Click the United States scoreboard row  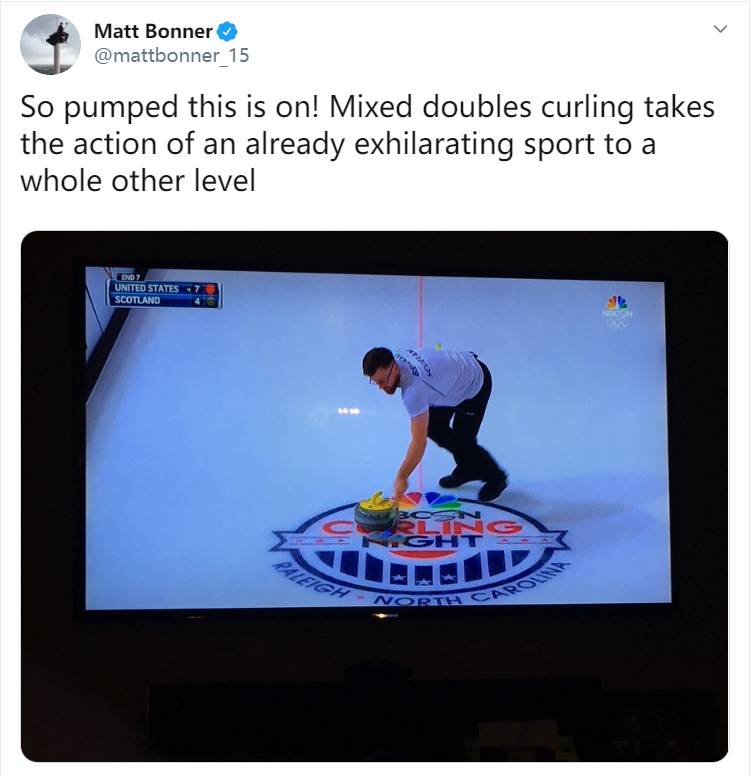(163, 288)
